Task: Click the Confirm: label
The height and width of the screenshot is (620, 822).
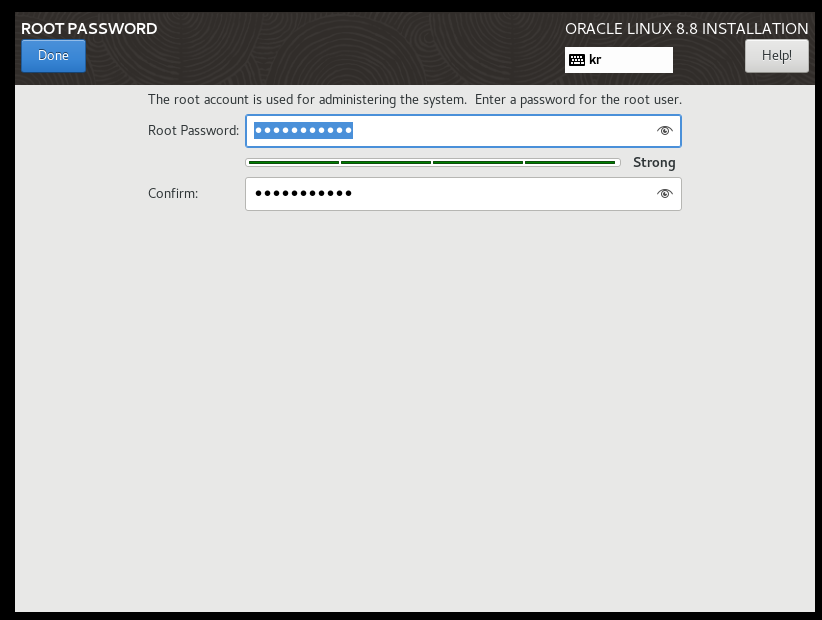Action: pos(172,193)
